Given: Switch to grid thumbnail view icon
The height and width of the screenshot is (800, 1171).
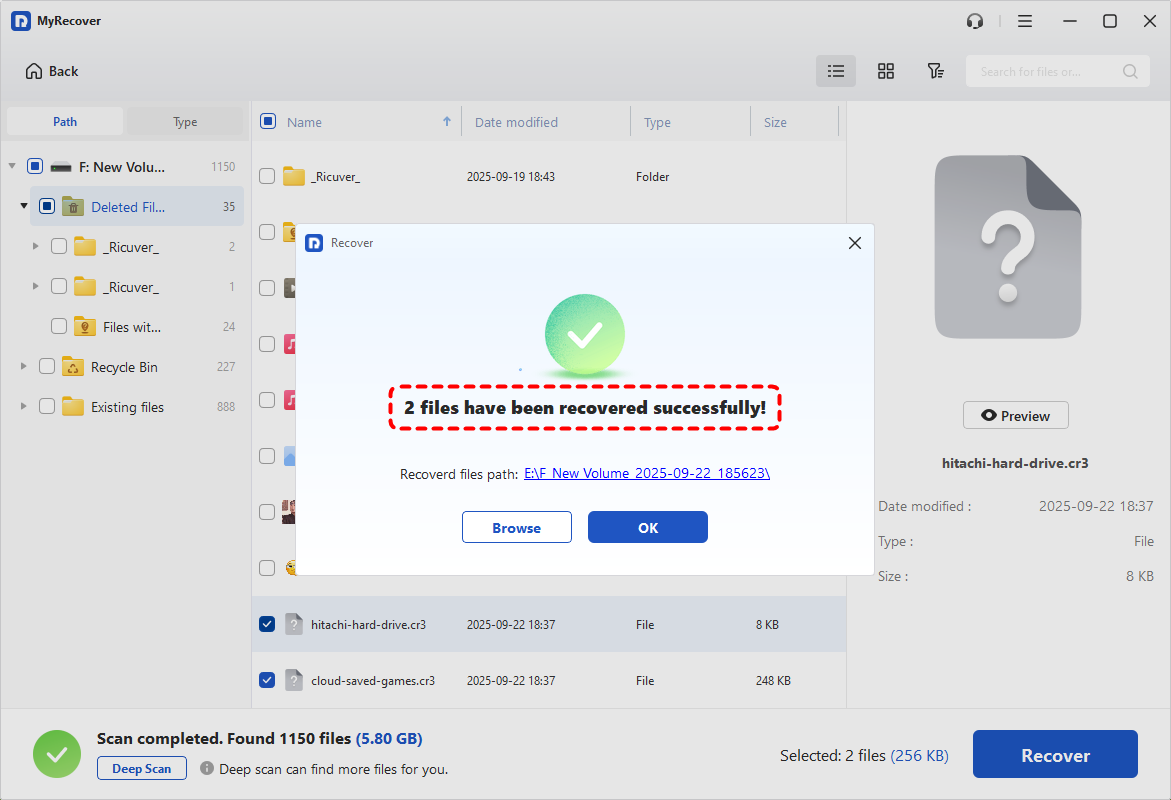Looking at the screenshot, I should point(886,71).
